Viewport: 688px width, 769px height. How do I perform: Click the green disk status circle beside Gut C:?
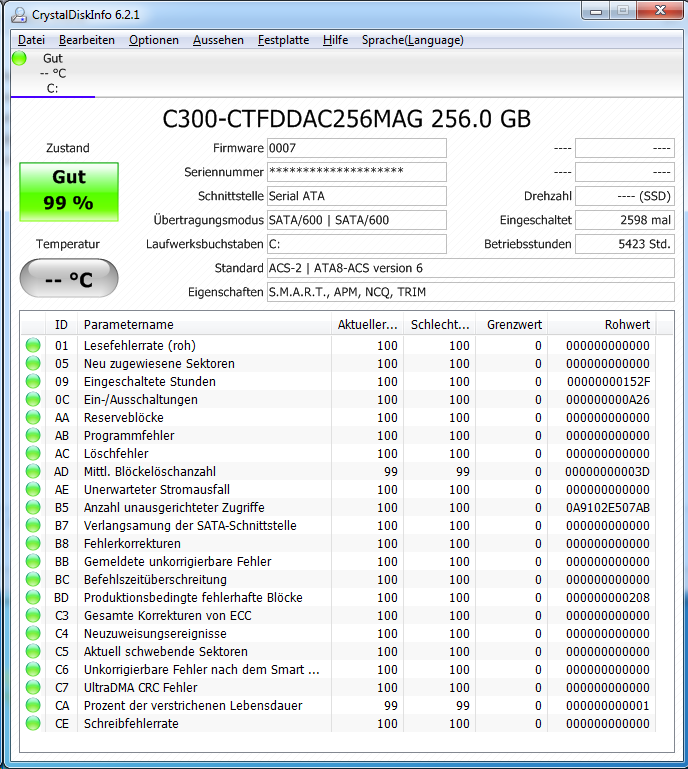pyautogui.click(x=19, y=58)
